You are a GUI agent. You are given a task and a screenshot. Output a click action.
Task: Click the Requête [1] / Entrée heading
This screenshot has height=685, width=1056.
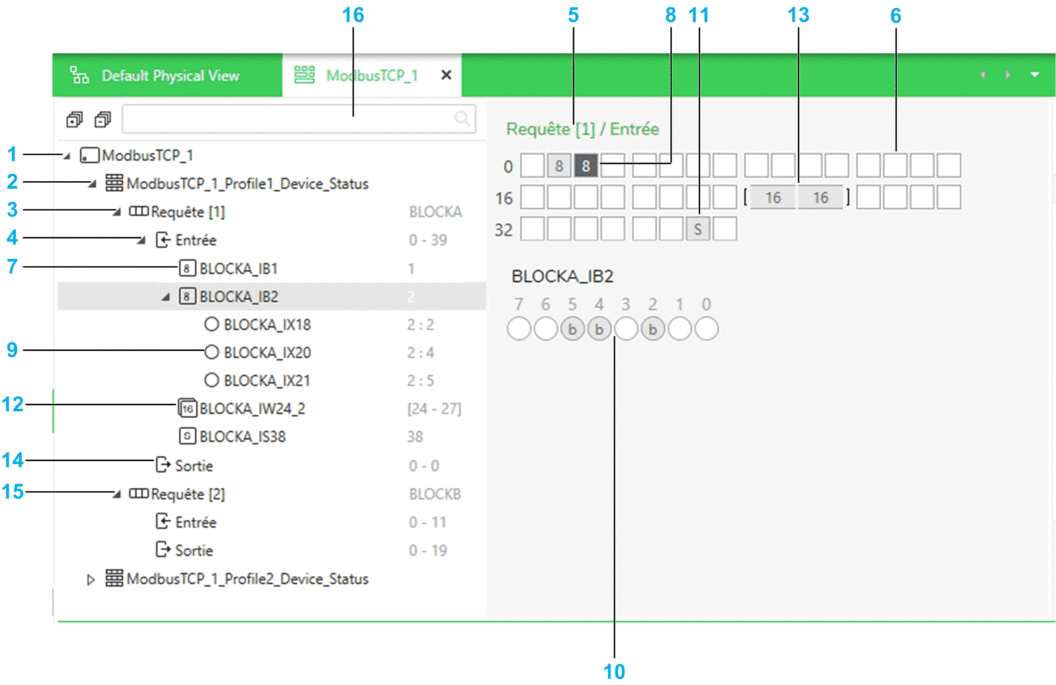(x=583, y=129)
